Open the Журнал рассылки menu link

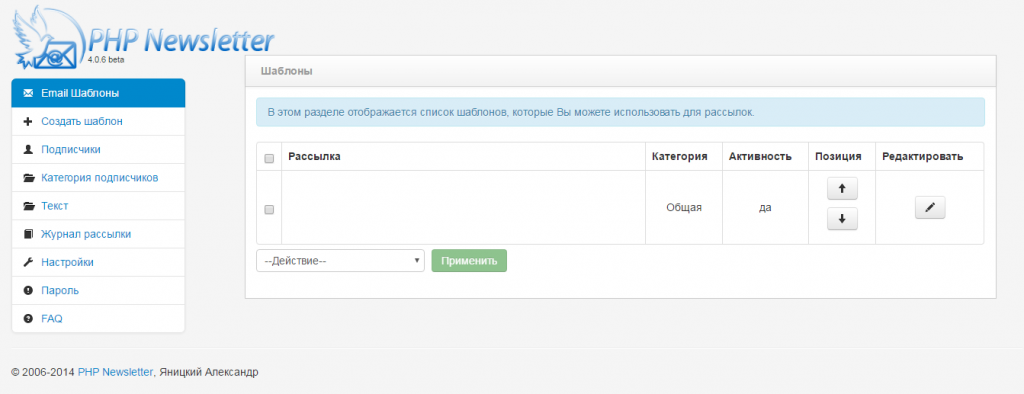[x=86, y=234]
